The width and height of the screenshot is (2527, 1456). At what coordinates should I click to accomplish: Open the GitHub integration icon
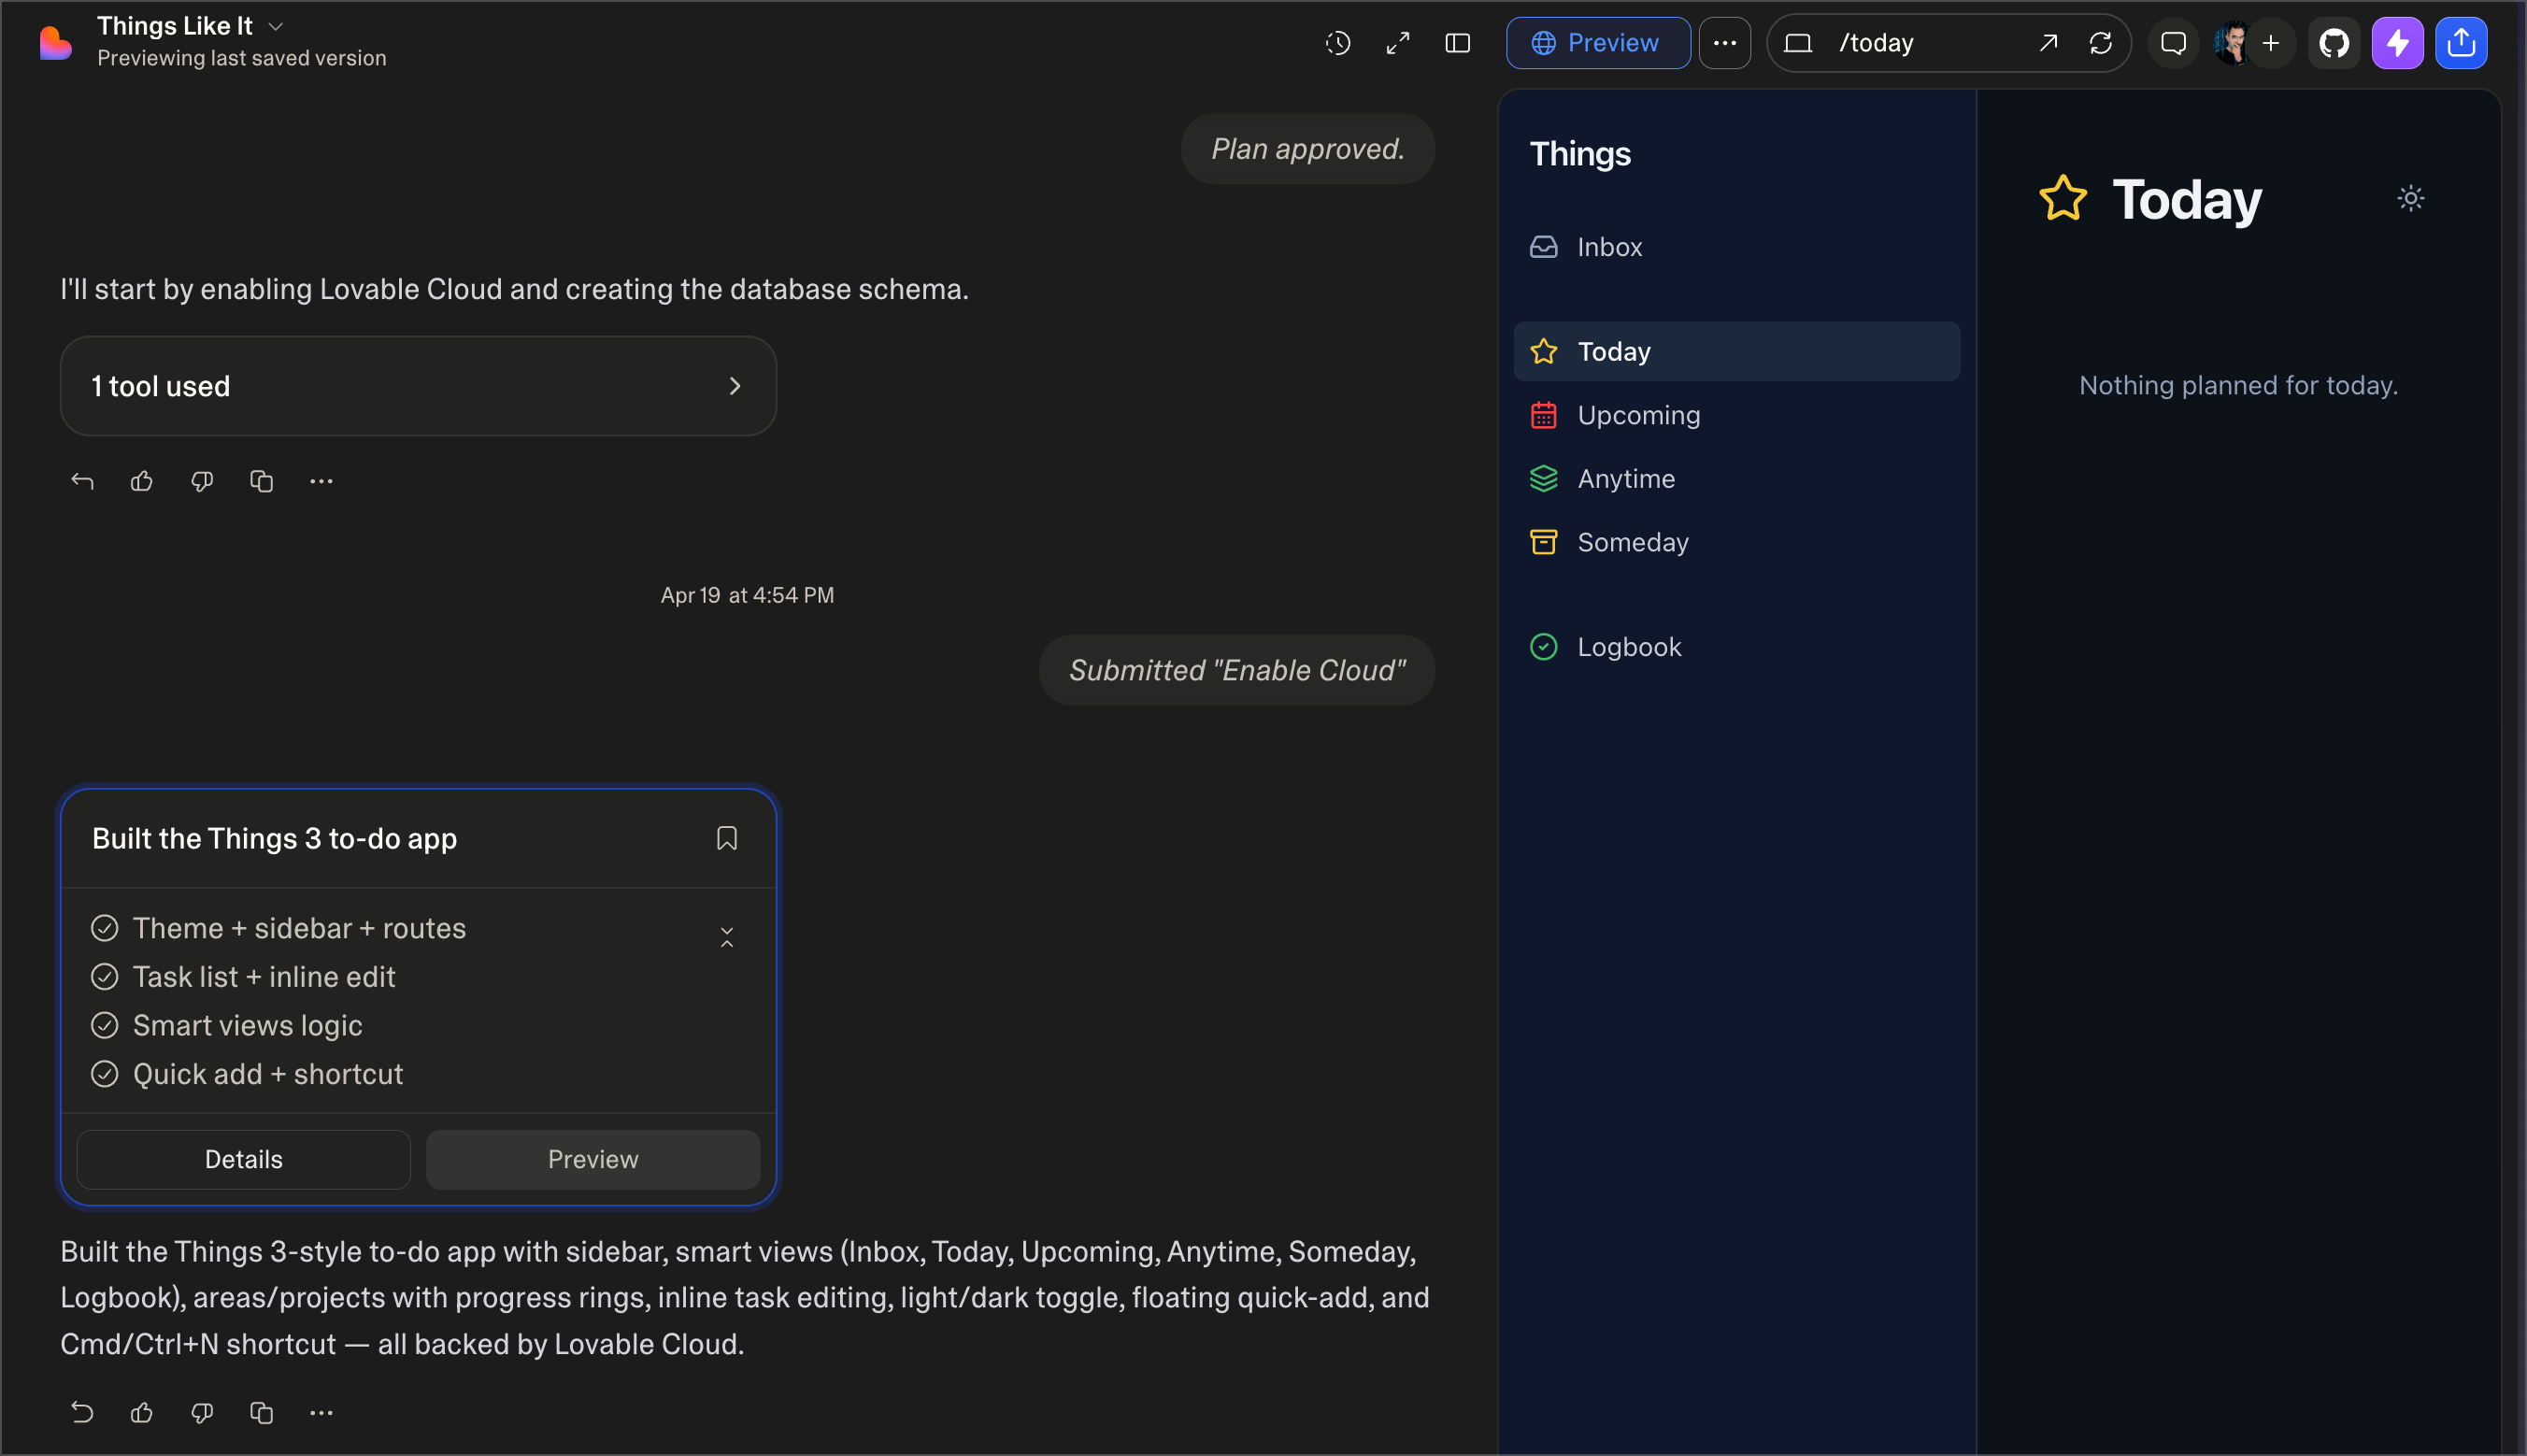(x=2334, y=43)
